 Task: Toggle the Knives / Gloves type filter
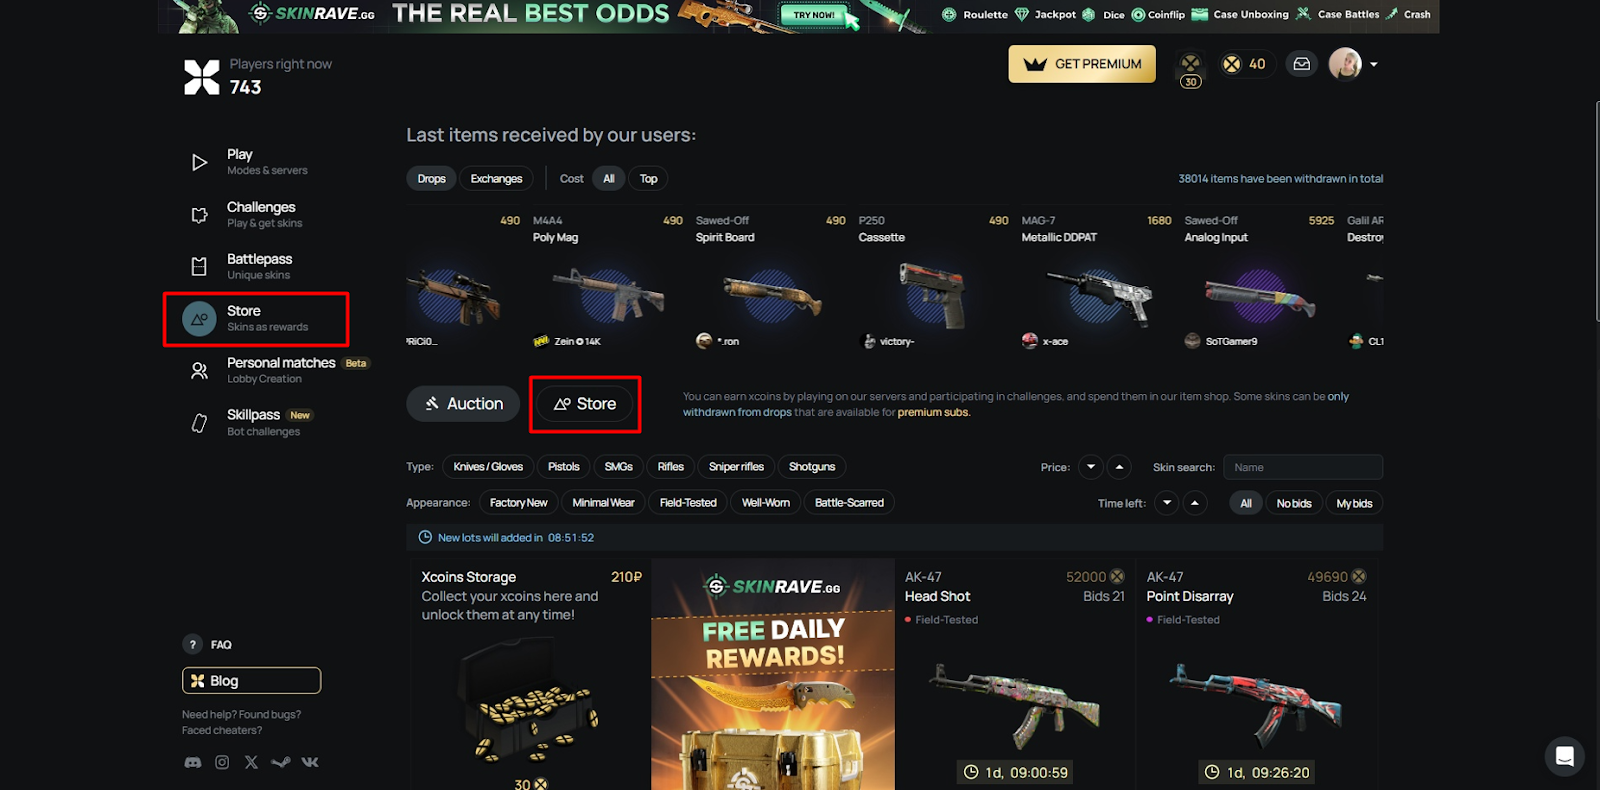click(488, 467)
